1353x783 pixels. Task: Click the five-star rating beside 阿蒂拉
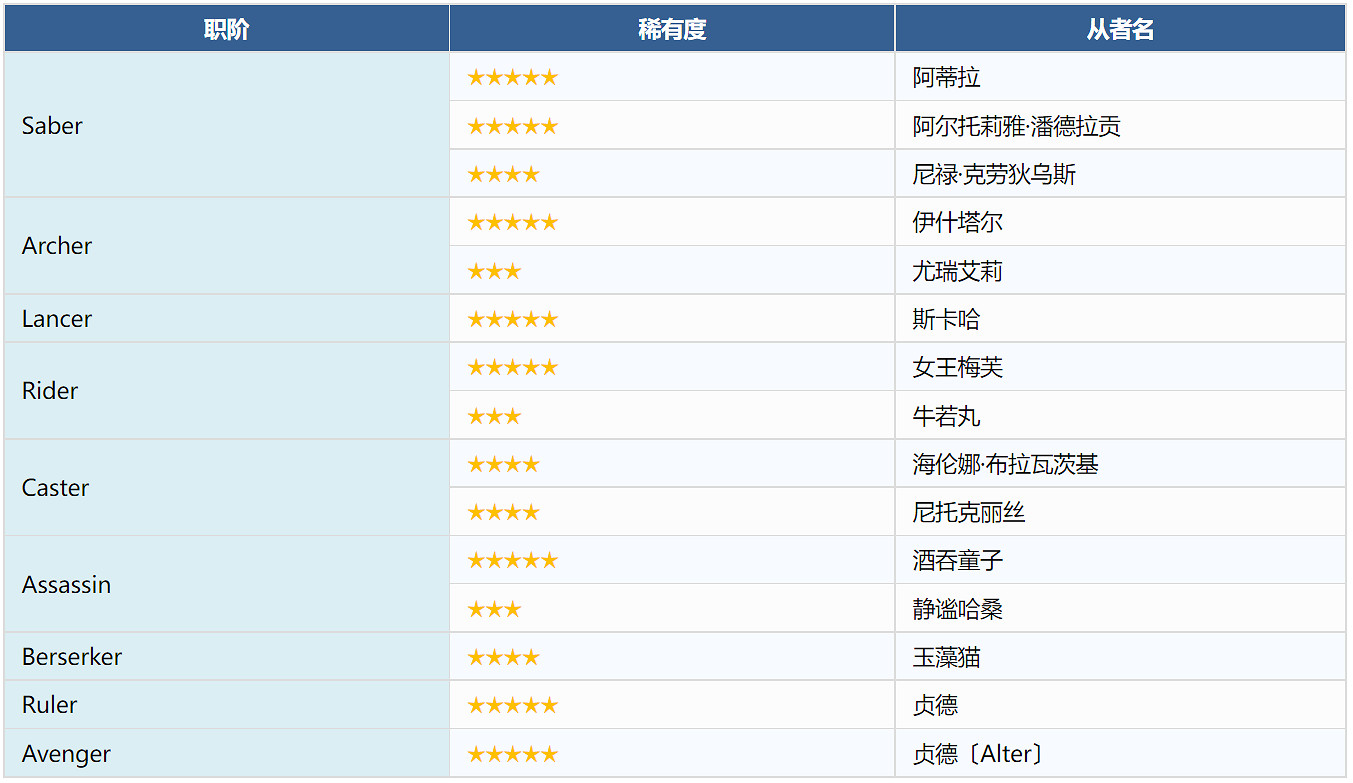click(512, 78)
